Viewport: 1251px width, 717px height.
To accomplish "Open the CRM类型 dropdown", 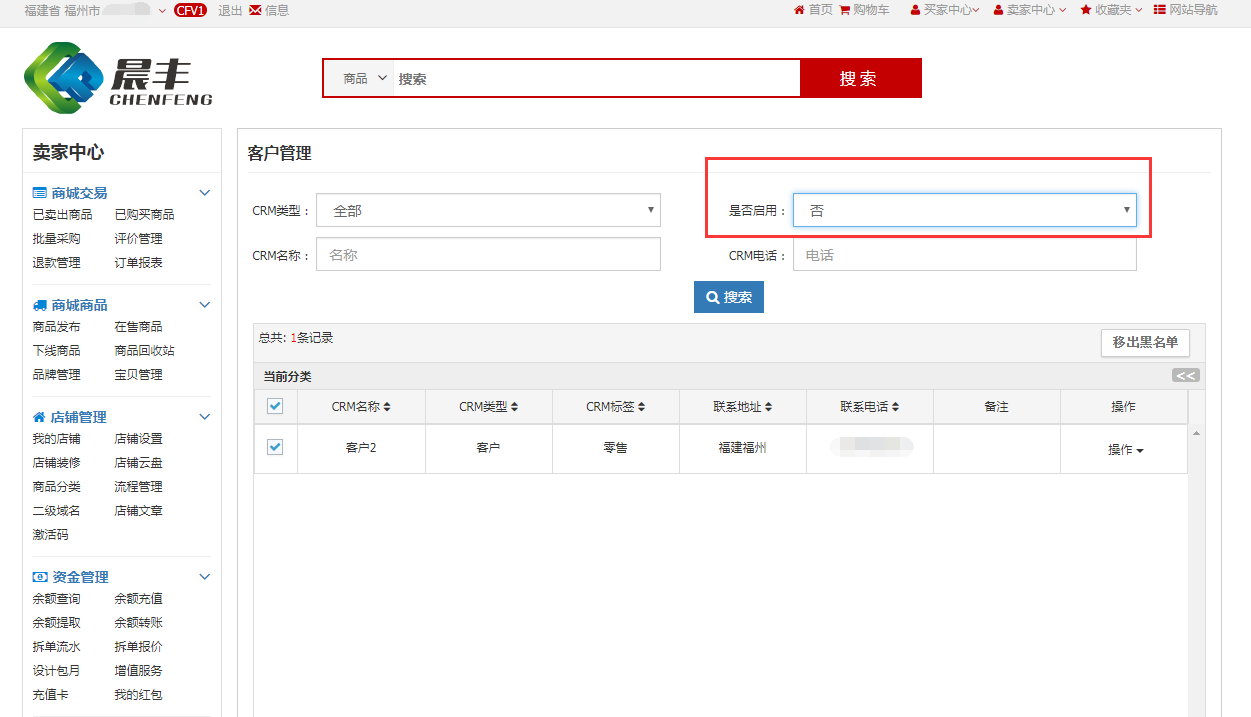I will [488, 211].
